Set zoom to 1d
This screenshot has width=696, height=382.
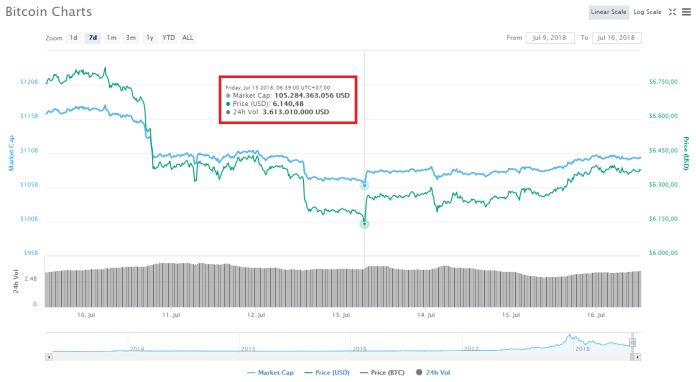73,38
